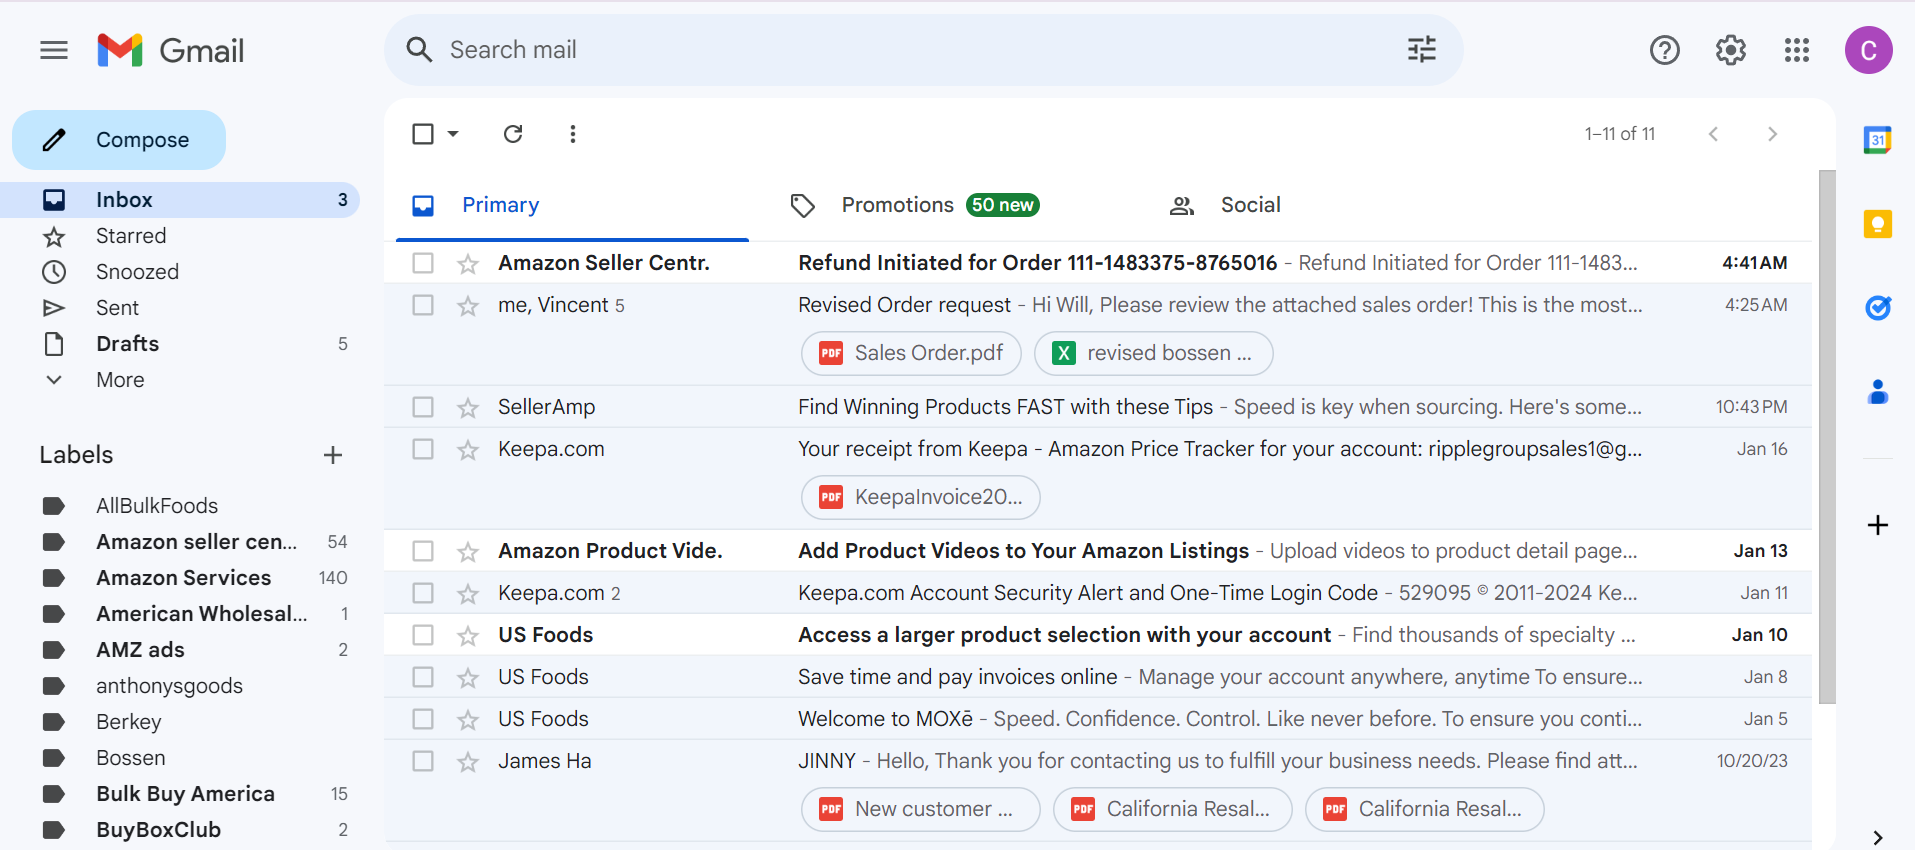Create new label with plus icon
The height and width of the screenshot is (850, 1915).
pos(333,455)
